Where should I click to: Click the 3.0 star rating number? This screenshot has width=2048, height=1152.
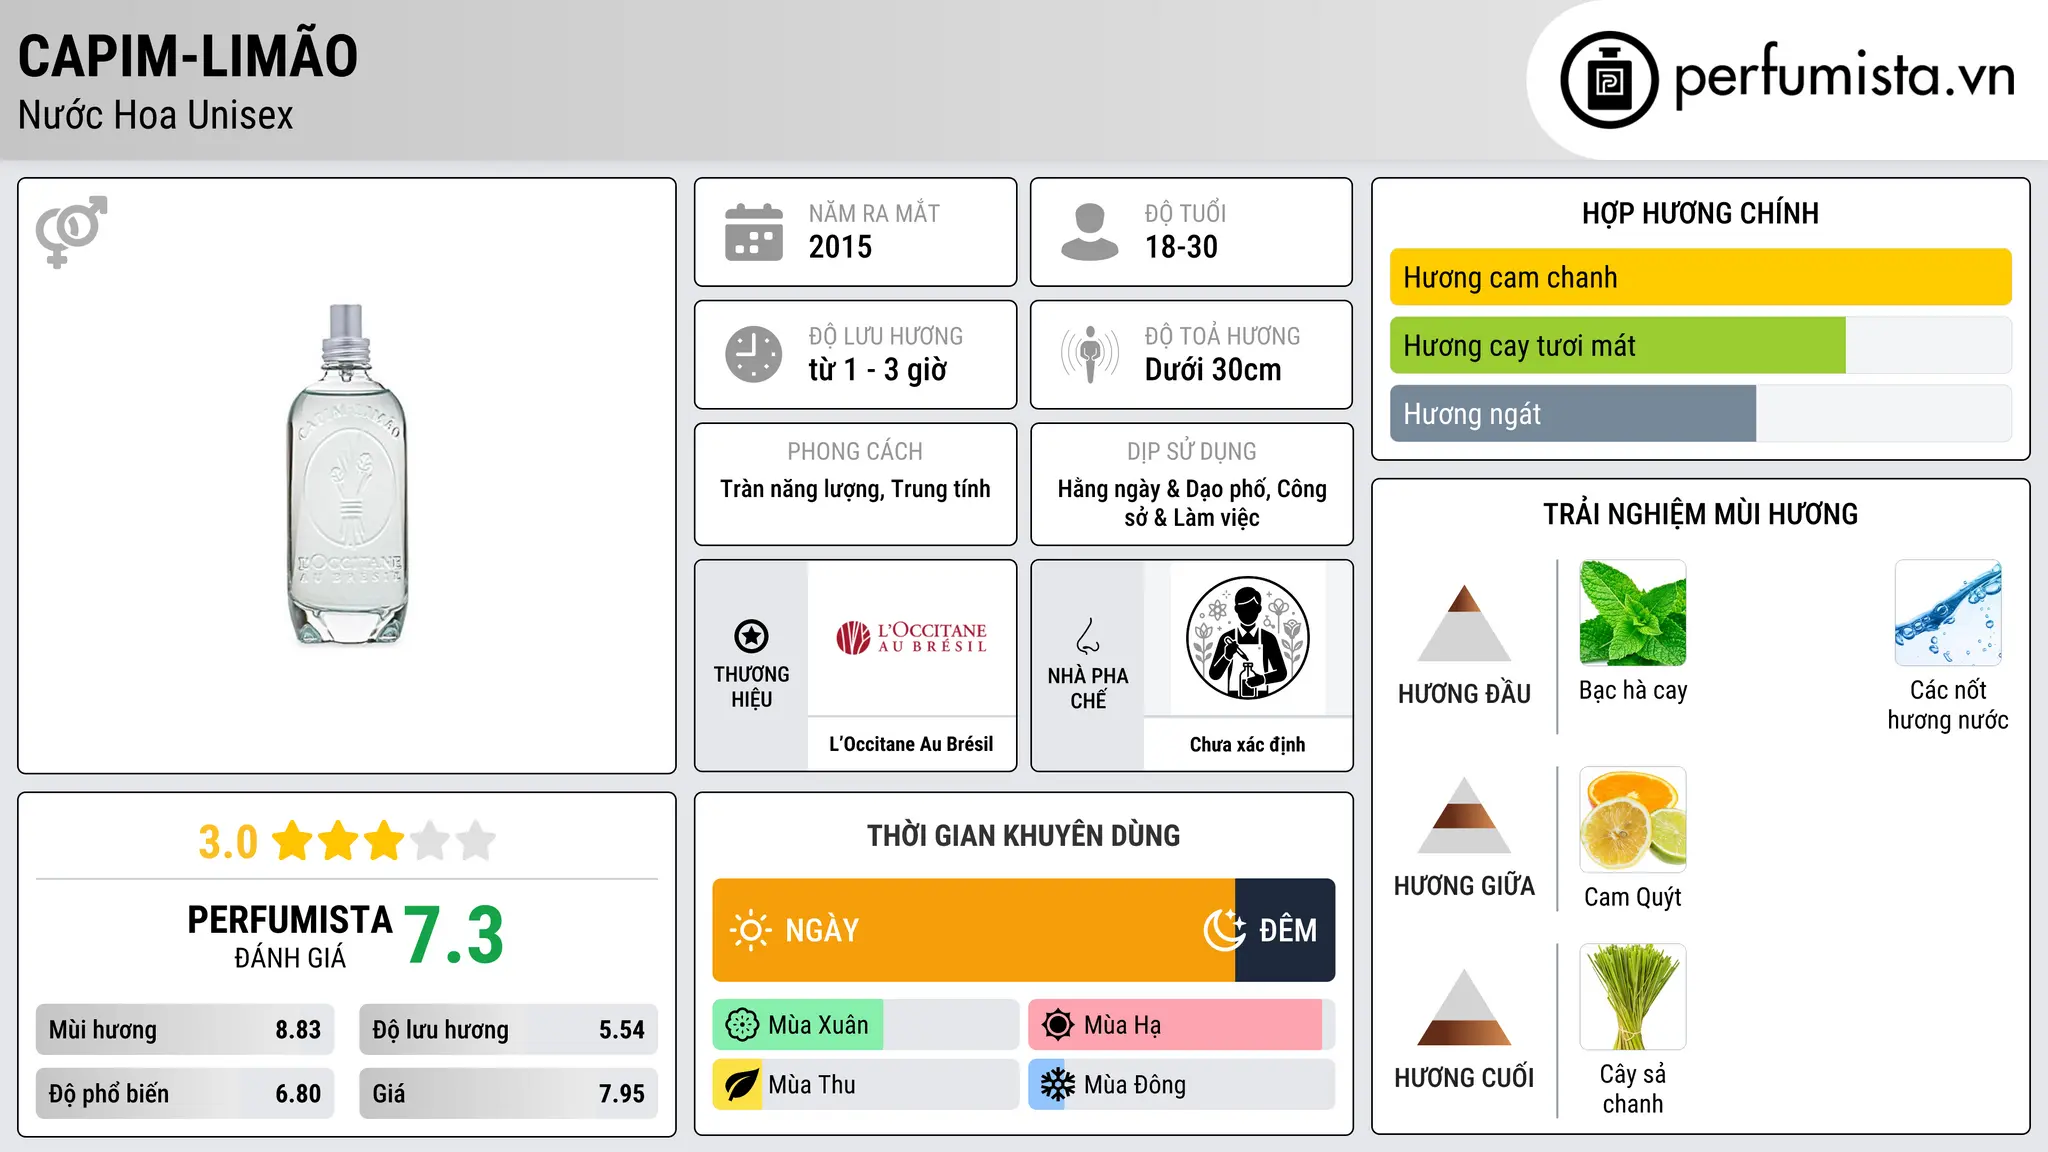pos(228,842)
